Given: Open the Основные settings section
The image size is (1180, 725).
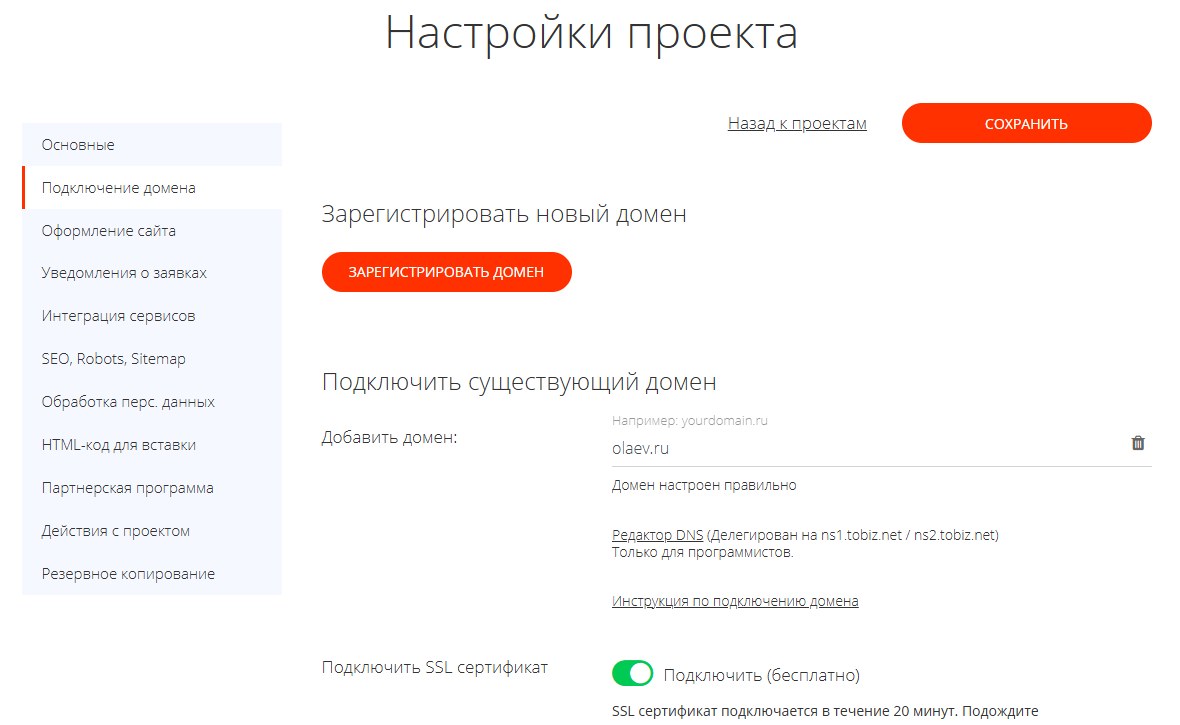Looking at the screenshot, I should click(x=152, y=145).
